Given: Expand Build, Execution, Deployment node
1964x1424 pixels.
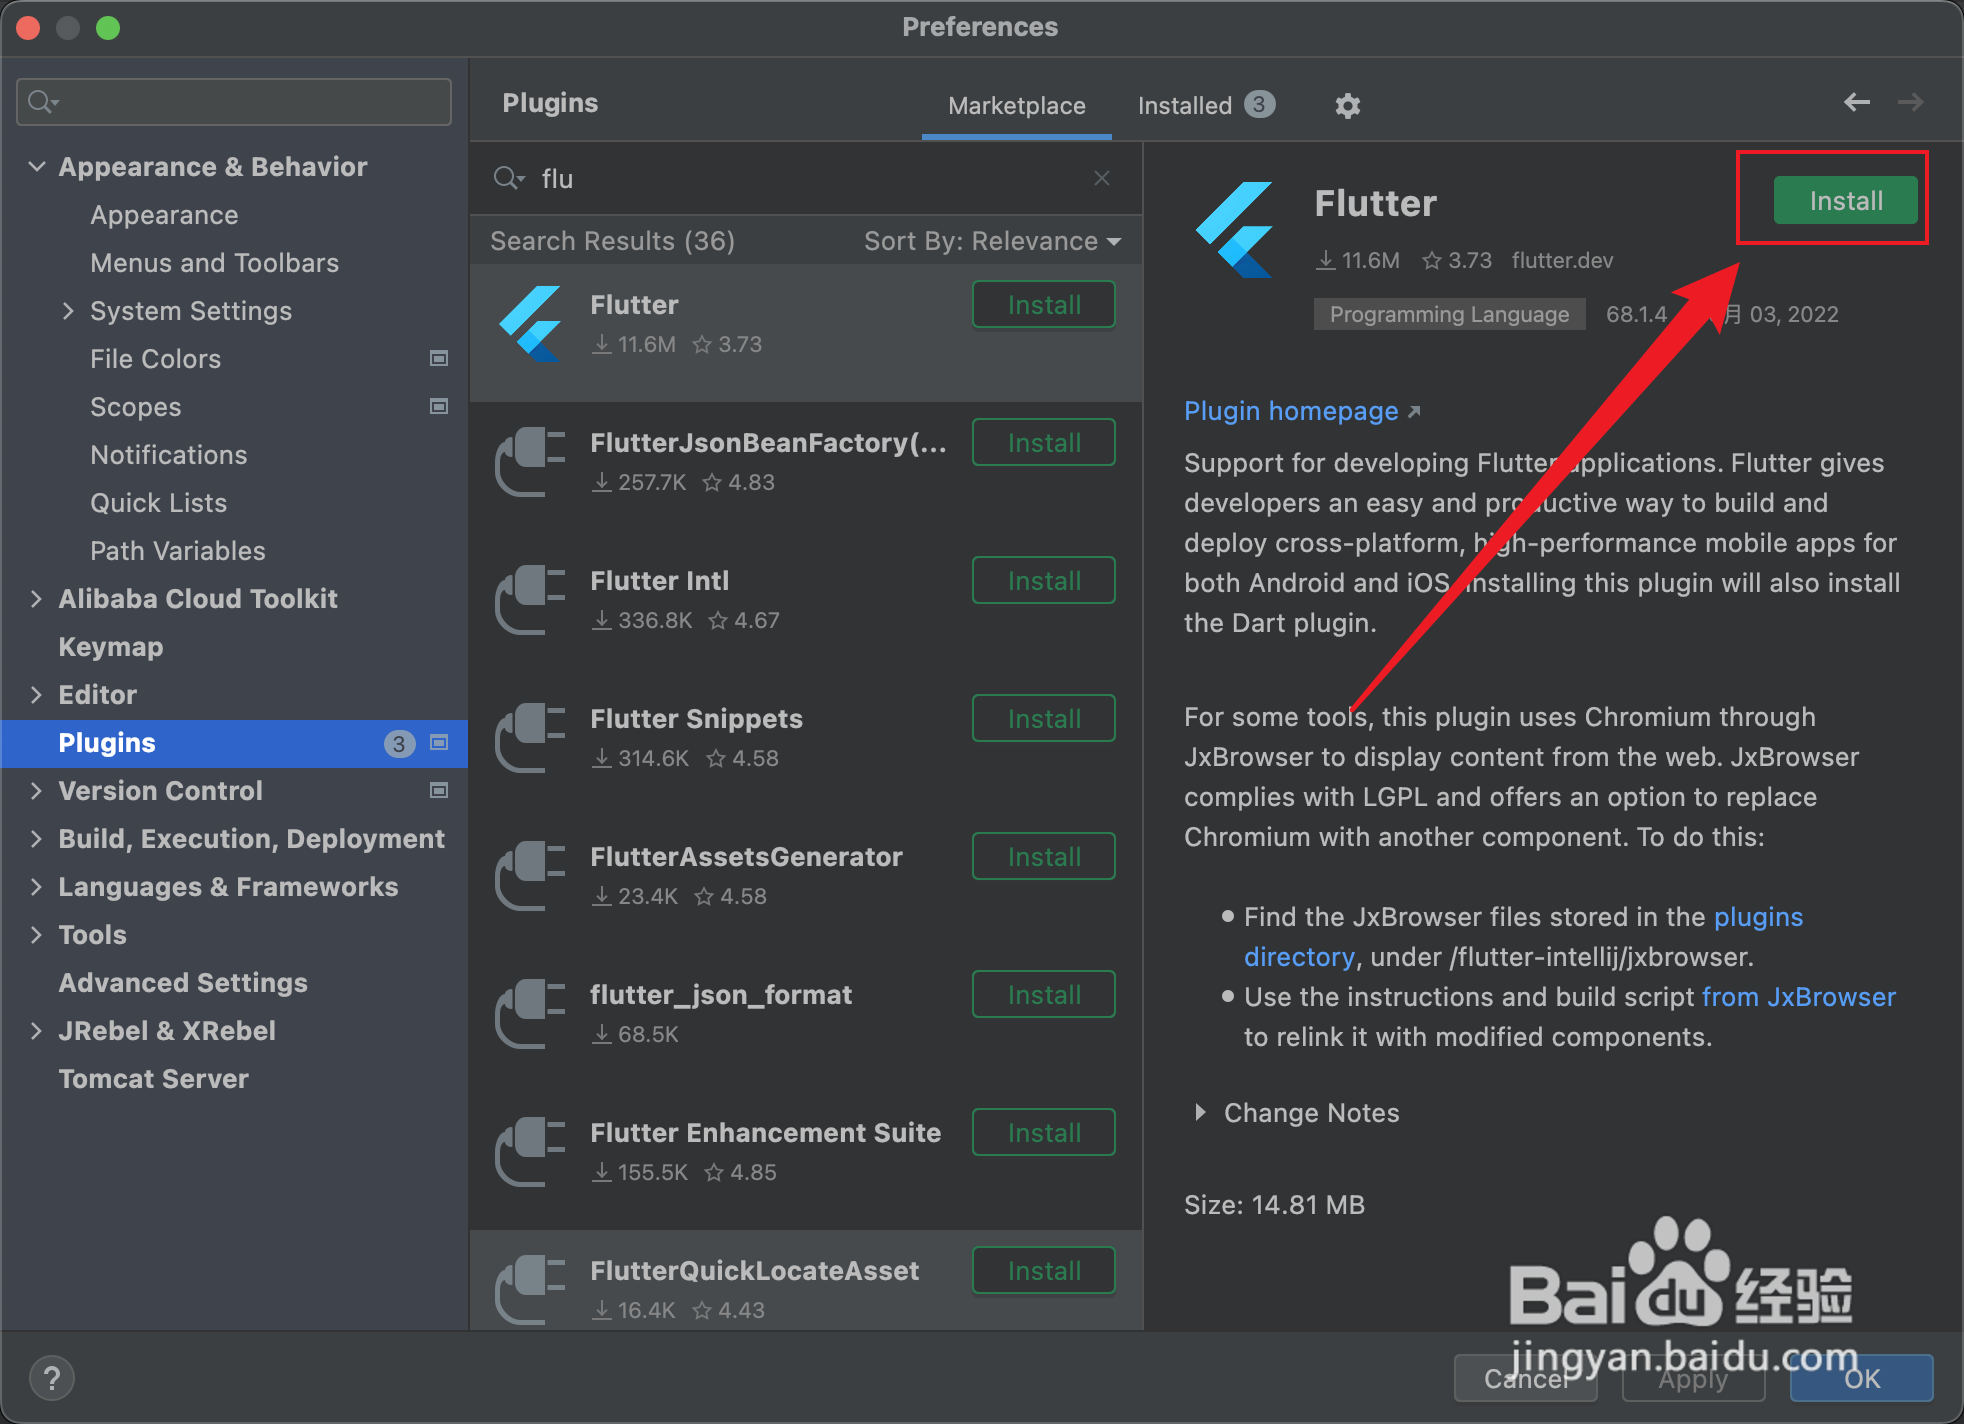Looking at the screenshot, I should tap(37, 838).
